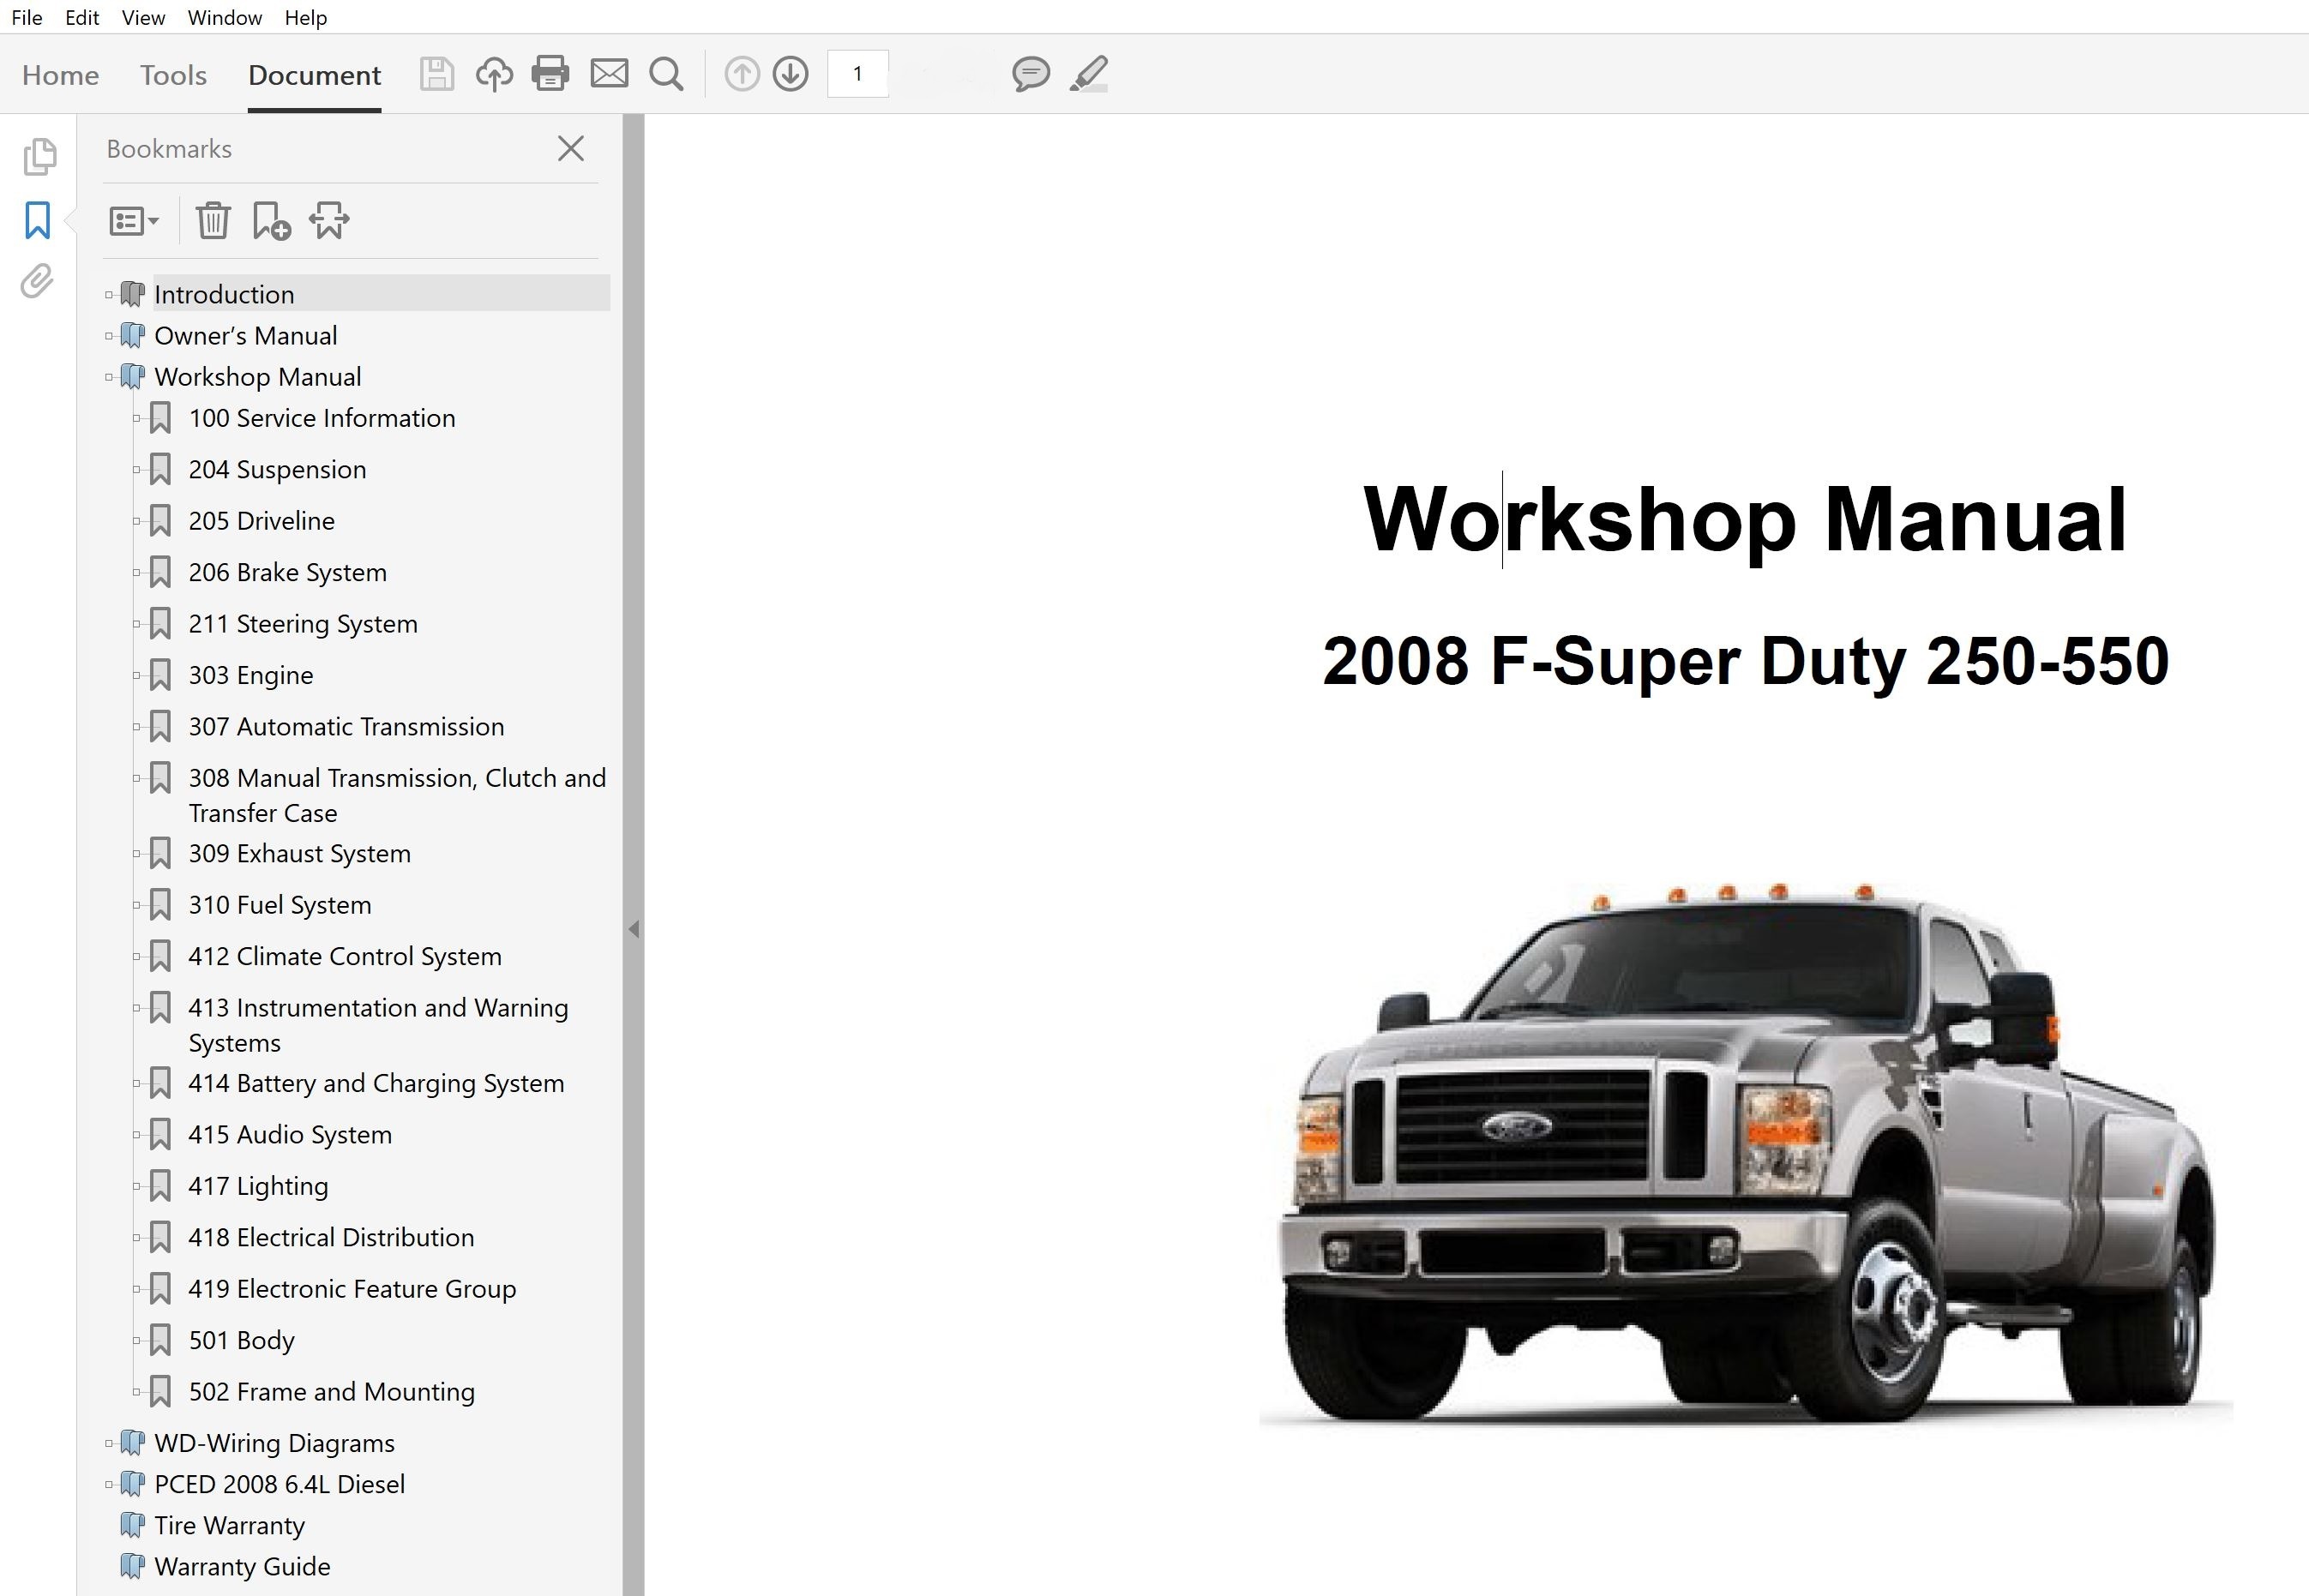Jump to 412 Climate Control System
This screenshot has width=2309, height=1596.
point(344,956)
